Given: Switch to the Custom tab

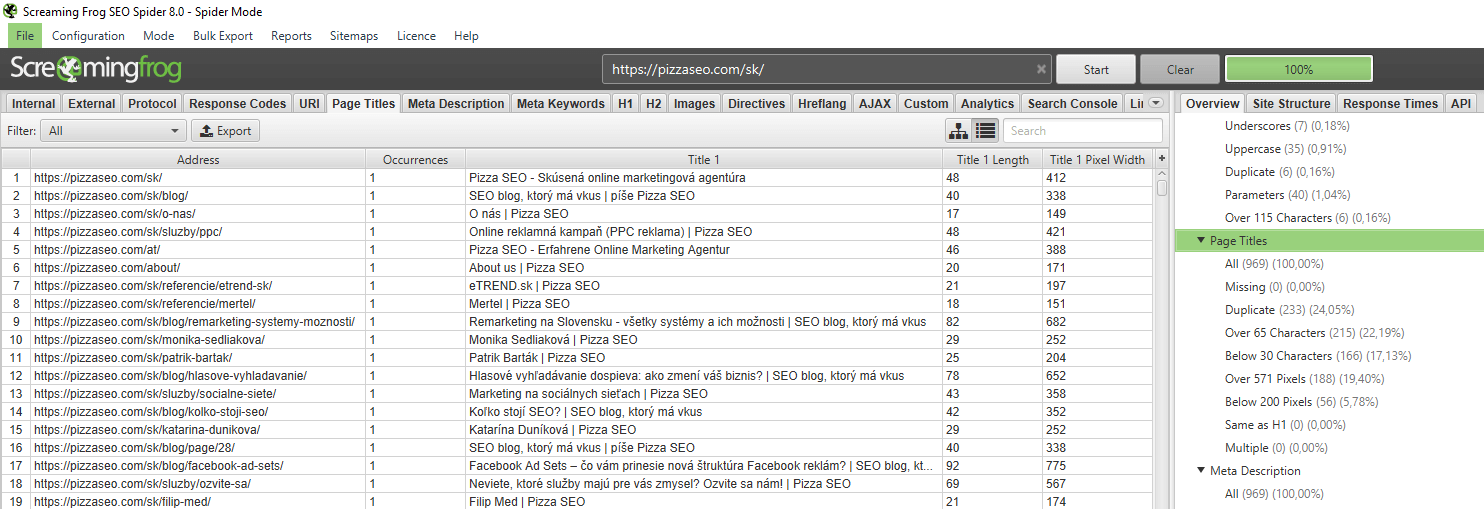Looking at the screenshot, I should [x=926, y=103].
